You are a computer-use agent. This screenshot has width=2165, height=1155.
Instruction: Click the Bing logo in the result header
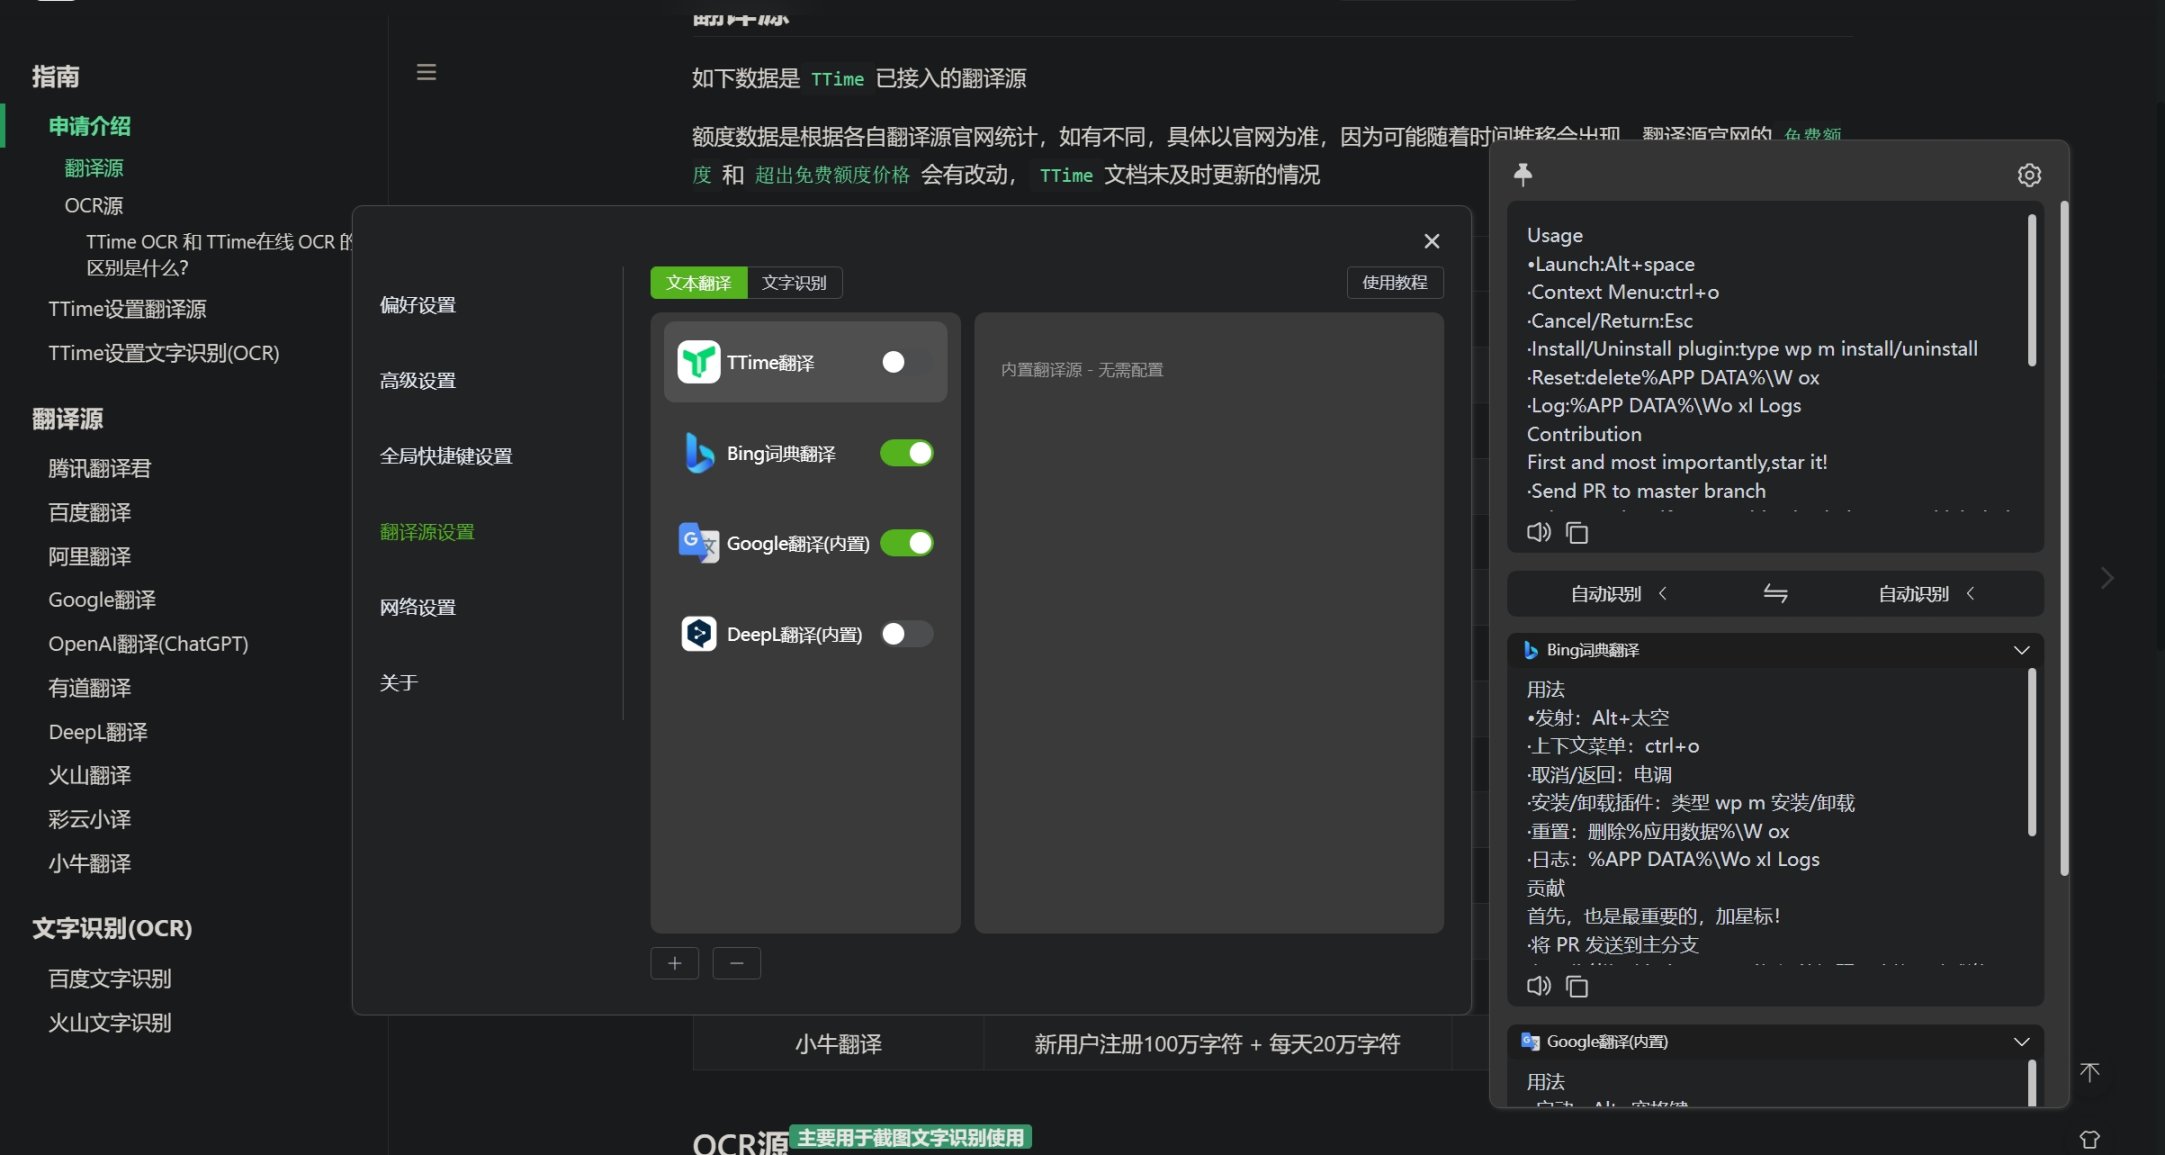pos(1530,650)
